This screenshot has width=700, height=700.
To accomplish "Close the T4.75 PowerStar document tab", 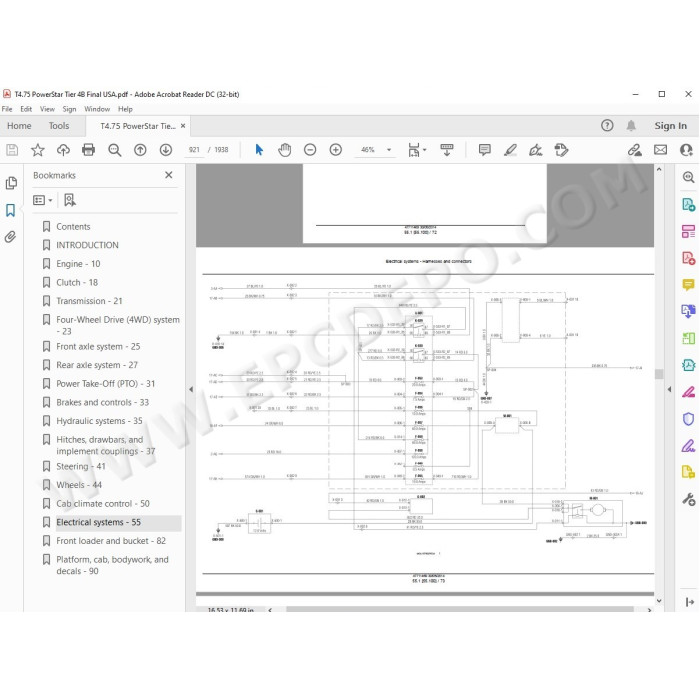I will click(183, 126).
